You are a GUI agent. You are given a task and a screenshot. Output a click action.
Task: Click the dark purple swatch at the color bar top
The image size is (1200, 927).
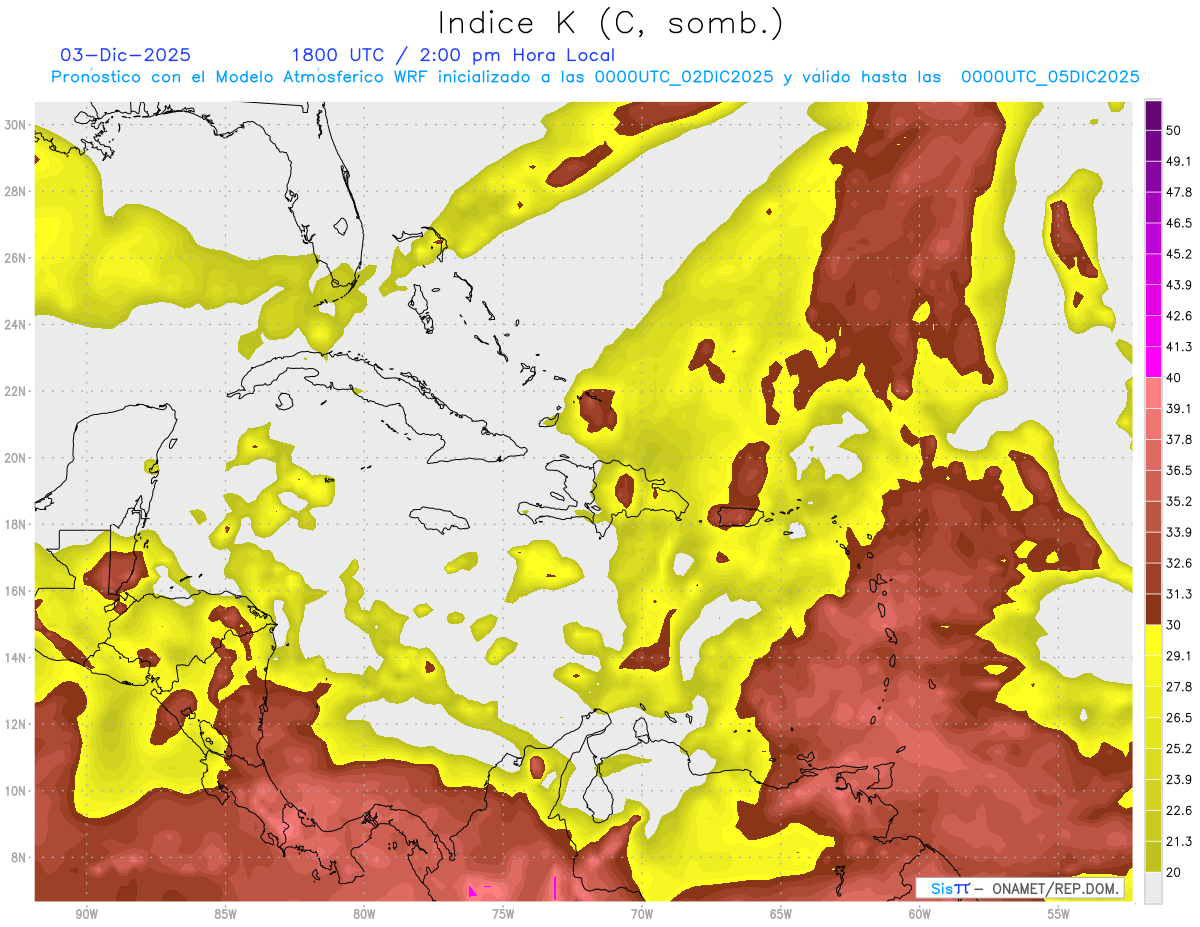tap(1153, 115)
